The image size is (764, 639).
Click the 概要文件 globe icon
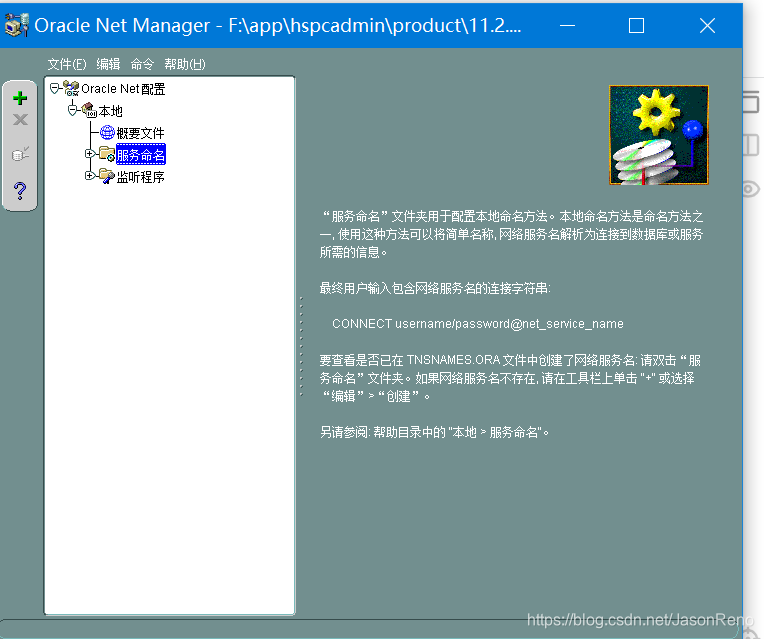click(107, 132)
